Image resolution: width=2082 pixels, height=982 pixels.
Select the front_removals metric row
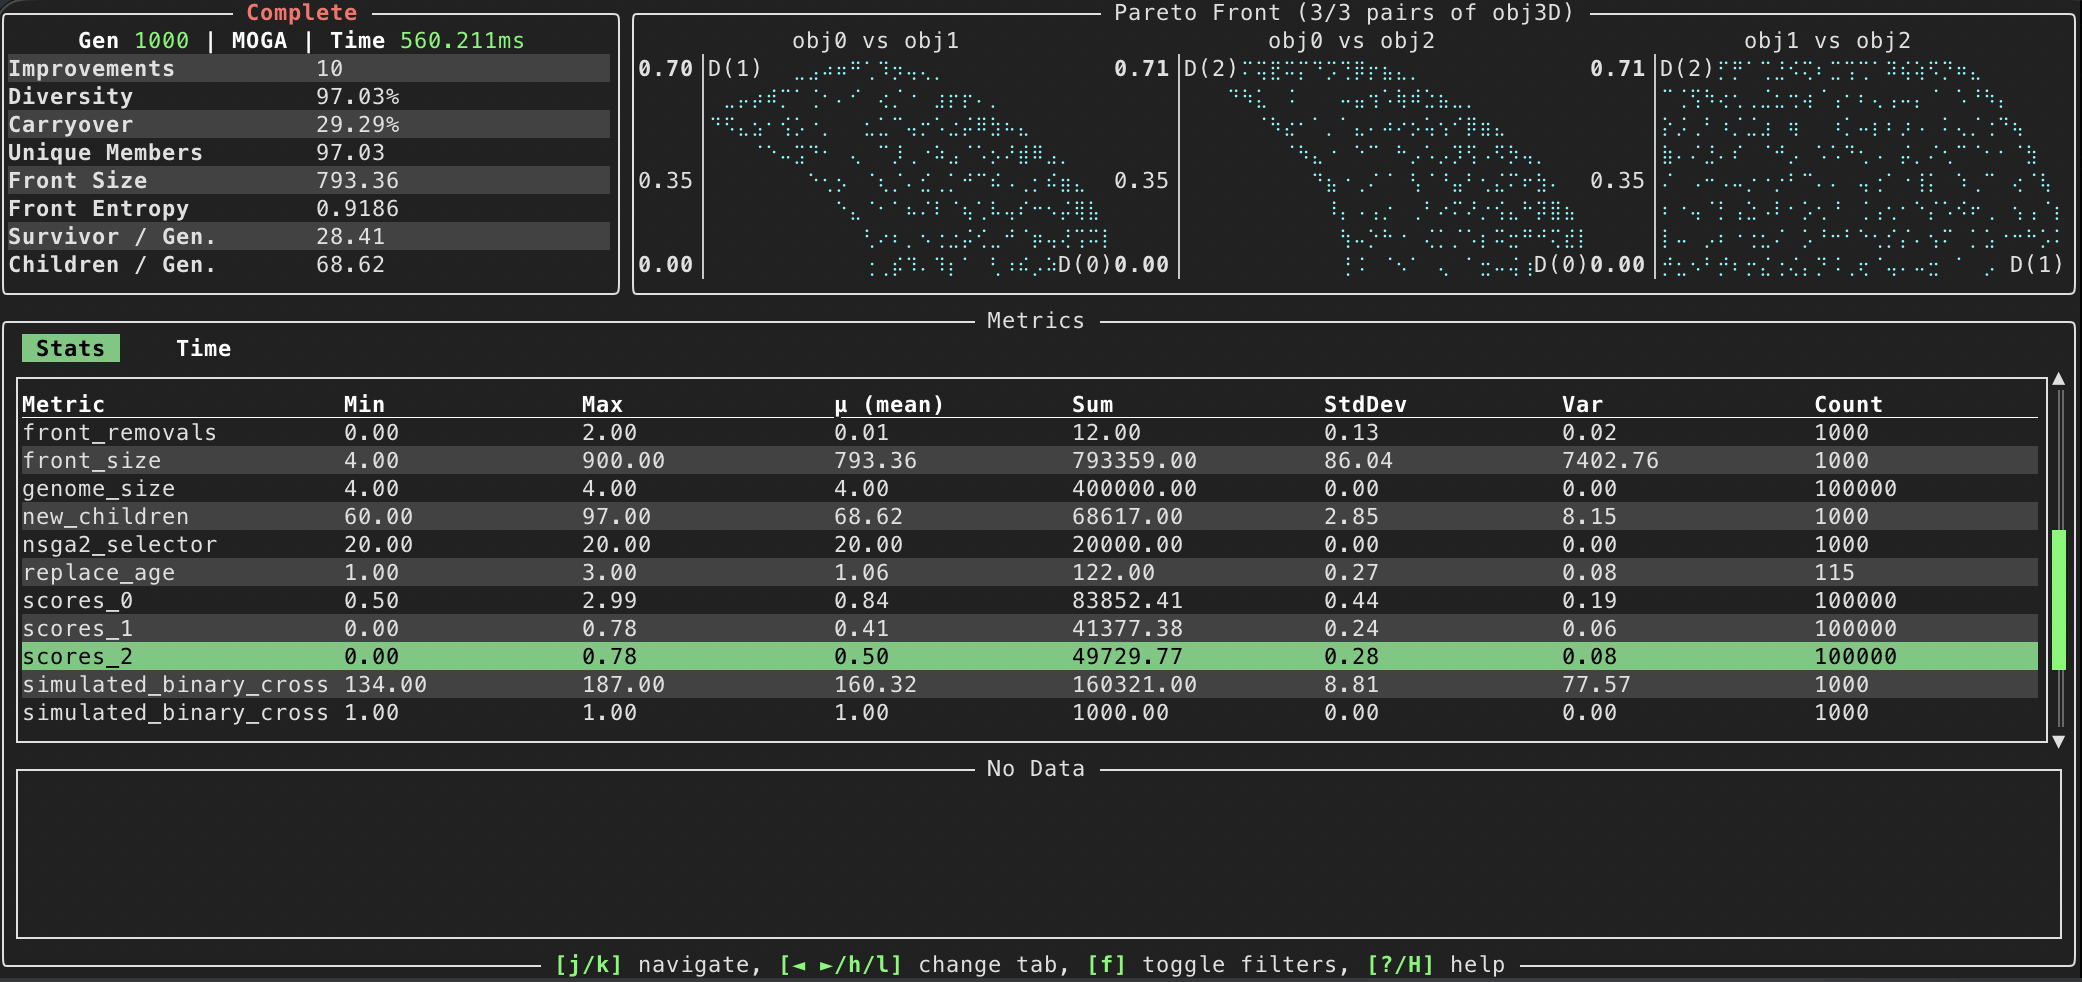pos(120,432)
